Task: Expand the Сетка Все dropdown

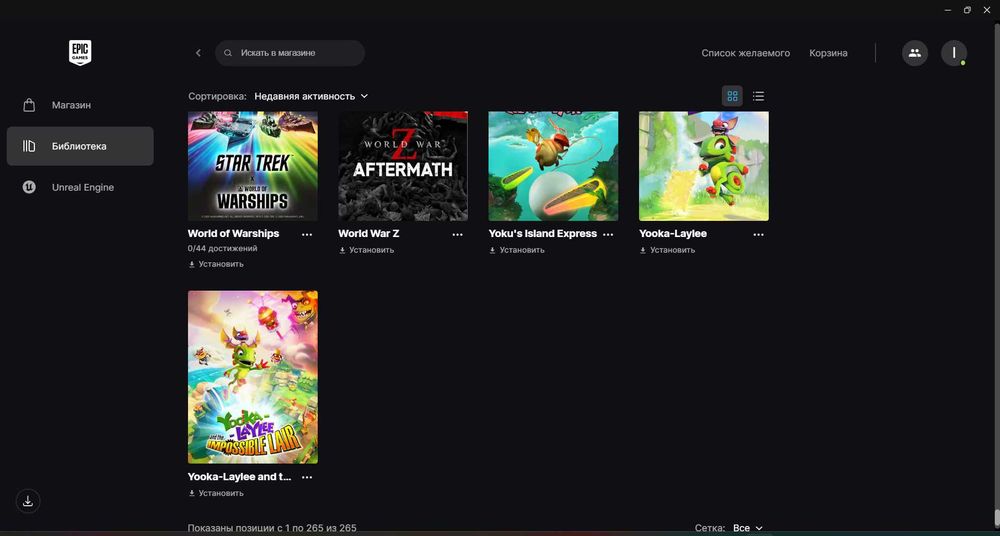Action: click(x=747, y=528)
